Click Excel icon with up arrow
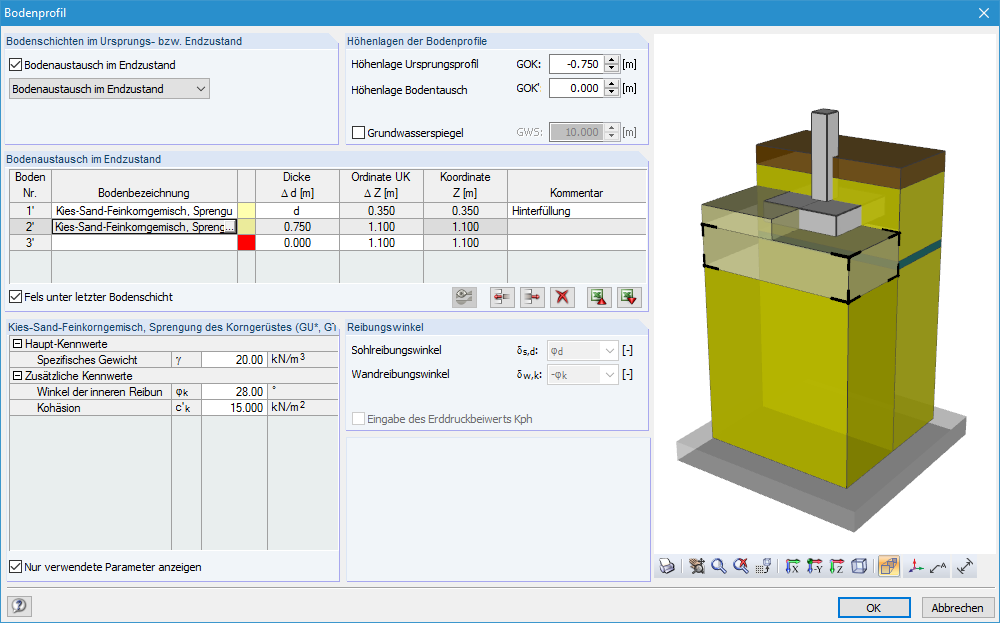The image size is (1000, 623). [x=599, y=297]
